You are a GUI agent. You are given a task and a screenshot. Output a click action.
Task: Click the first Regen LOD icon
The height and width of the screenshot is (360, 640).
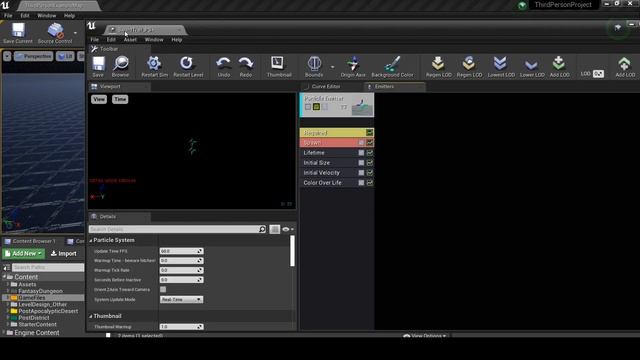(438, 64)
